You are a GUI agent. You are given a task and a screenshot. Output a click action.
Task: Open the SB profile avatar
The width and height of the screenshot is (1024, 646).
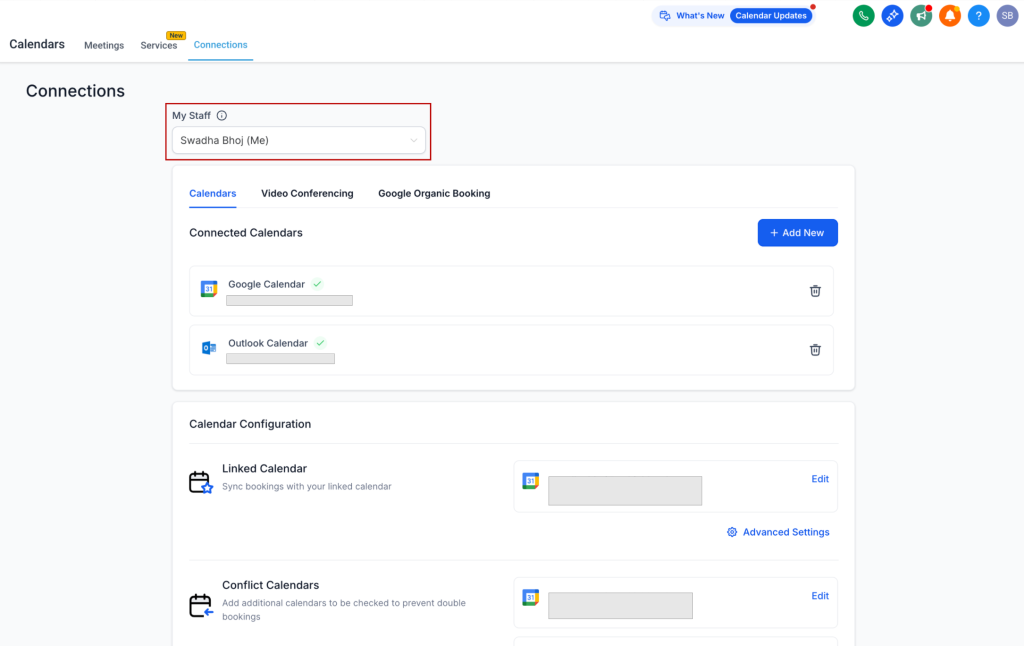point(1007,16)
